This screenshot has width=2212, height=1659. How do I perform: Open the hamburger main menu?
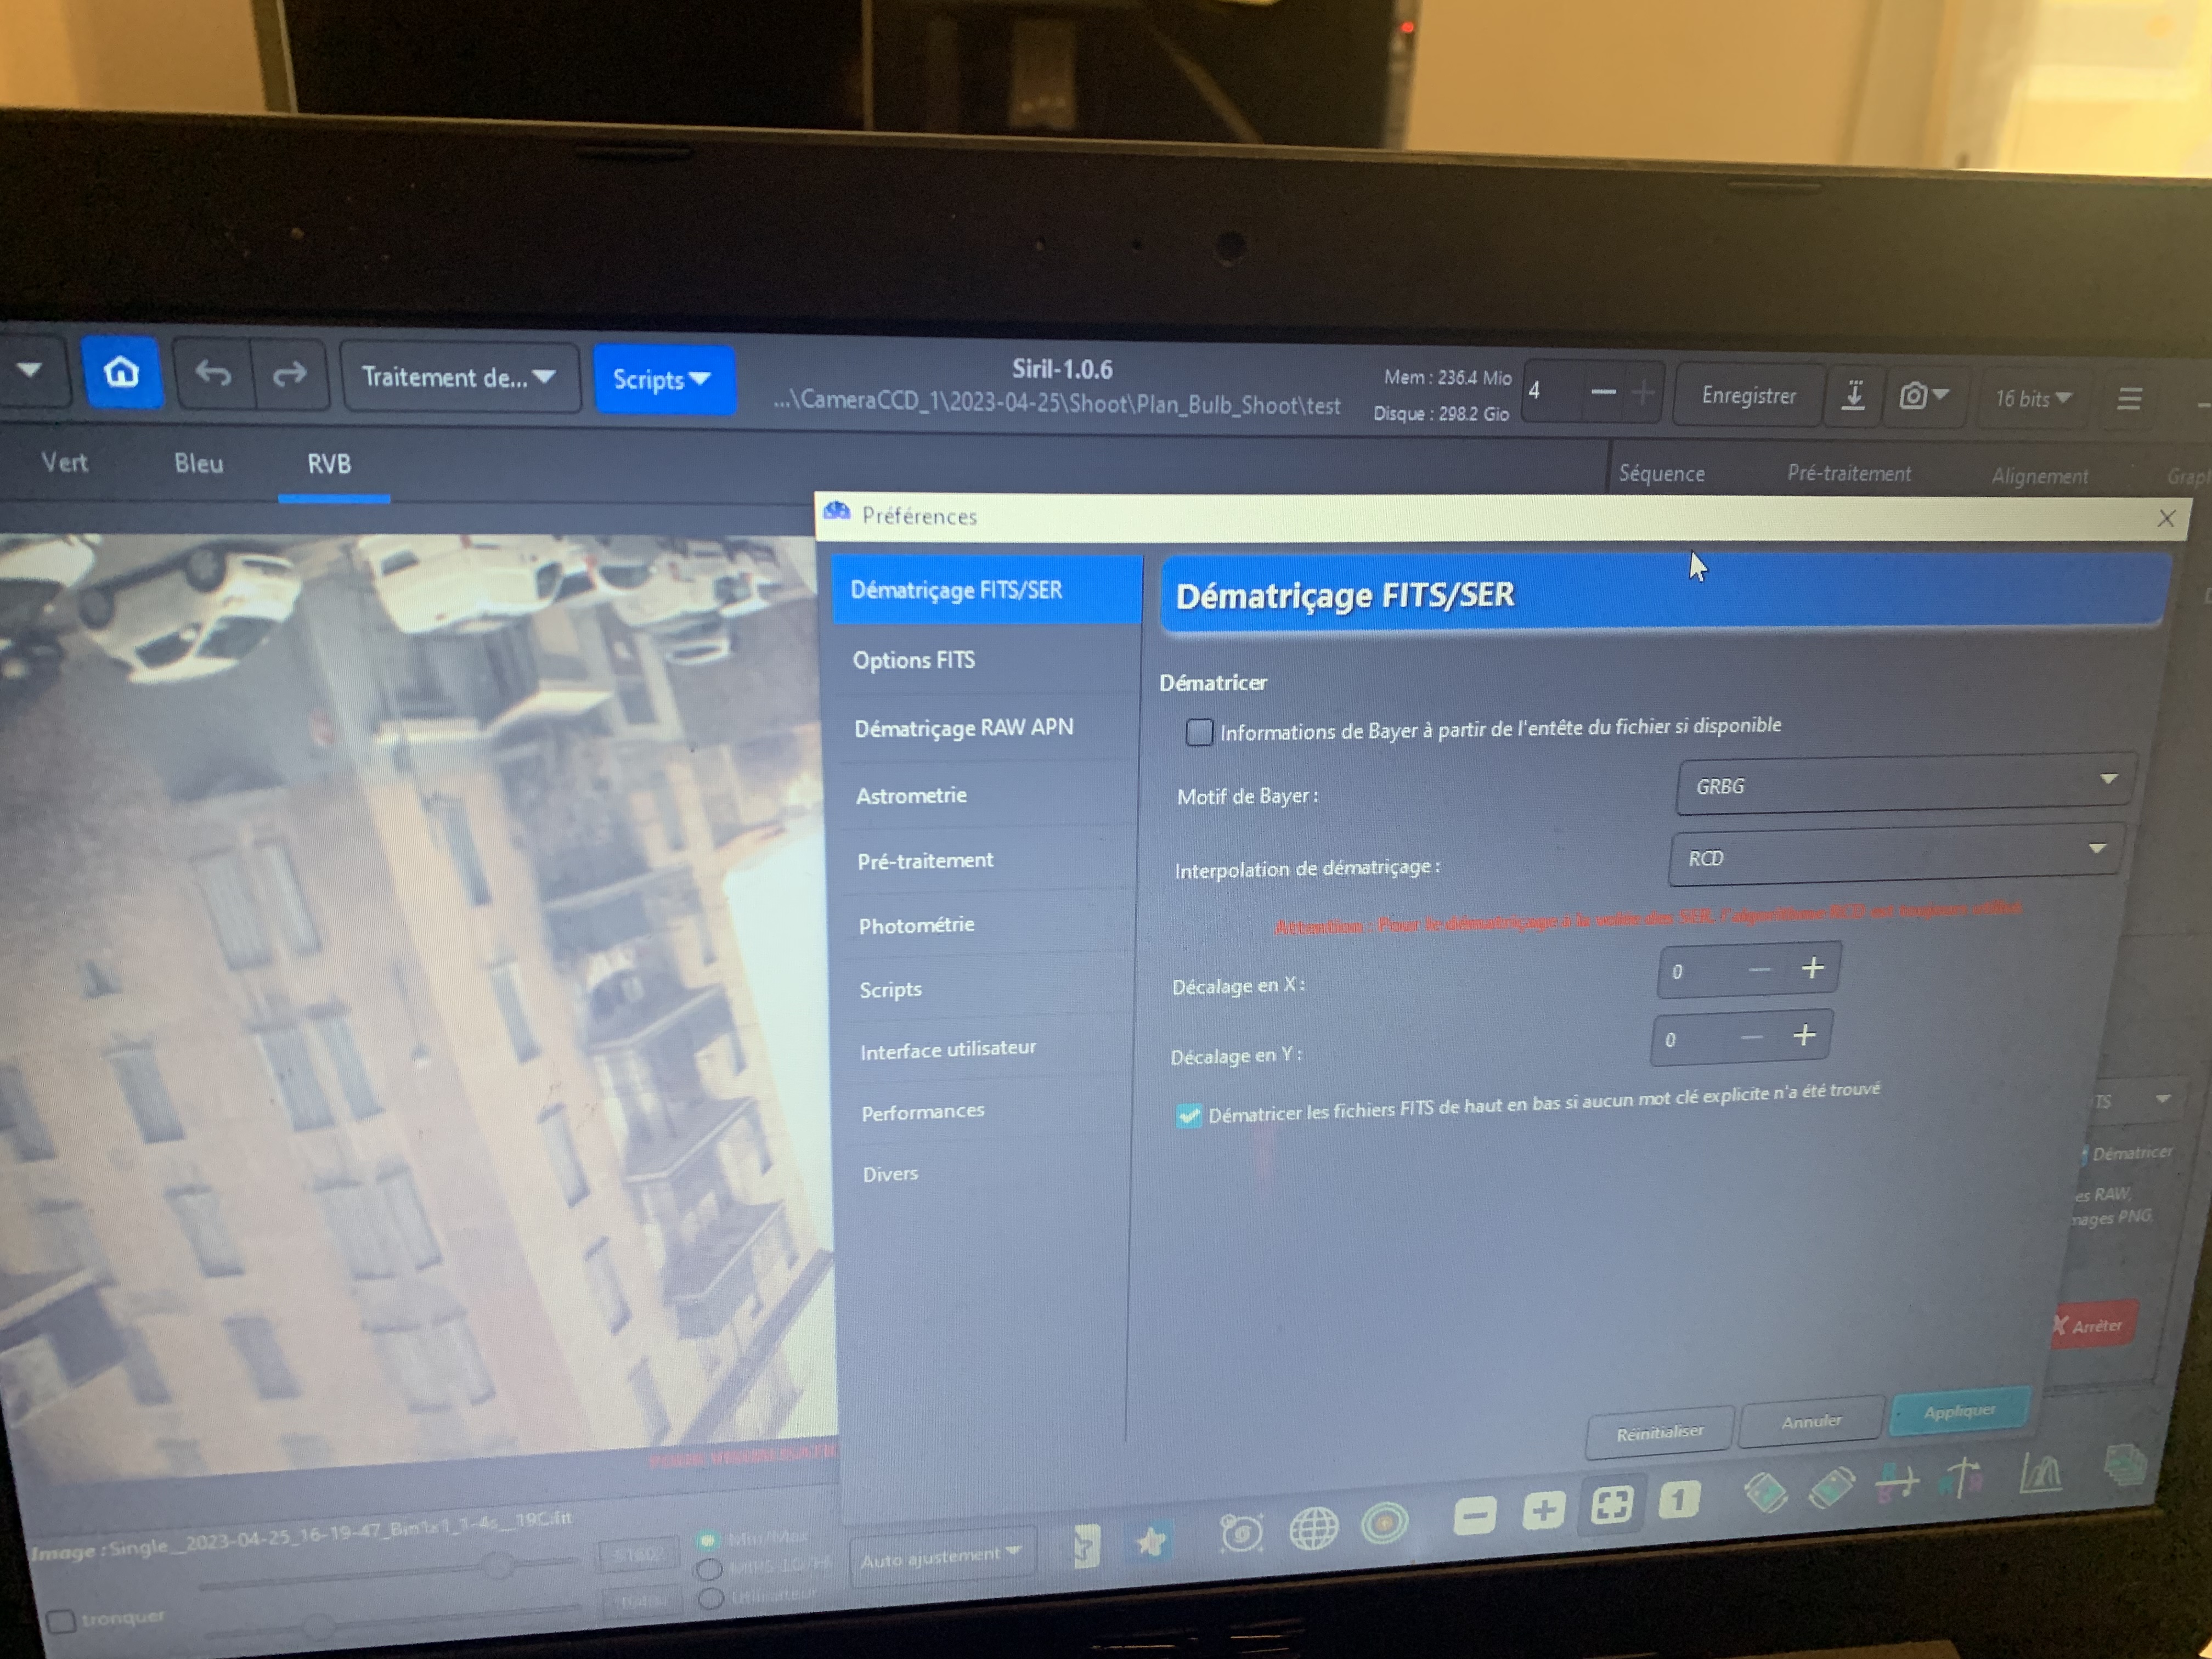click(2129, 399)
